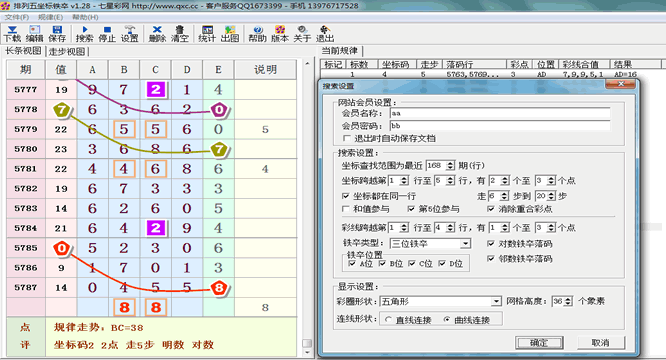Click the olive pentagon 7 in row 5778
This screenshot has width=666, height=360.
tap(62, 110)
